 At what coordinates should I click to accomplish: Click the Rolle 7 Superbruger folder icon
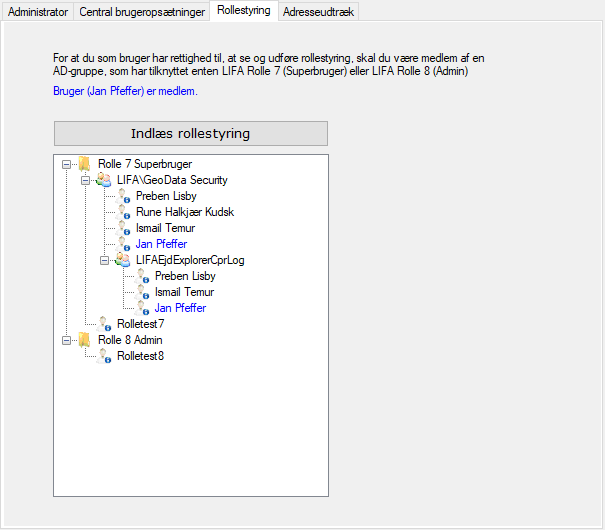pyautogui.click(x=85, y=164)
